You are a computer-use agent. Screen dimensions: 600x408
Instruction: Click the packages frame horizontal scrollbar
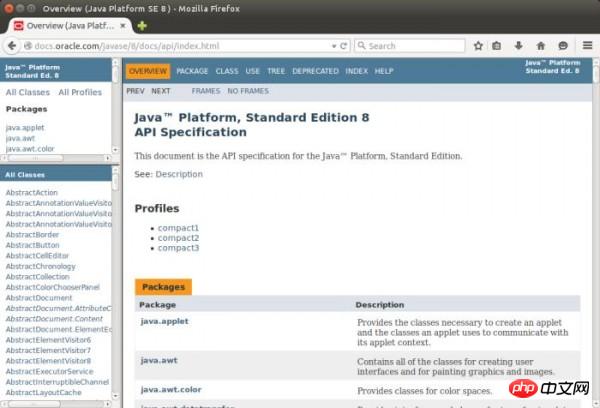pos(56,158)
